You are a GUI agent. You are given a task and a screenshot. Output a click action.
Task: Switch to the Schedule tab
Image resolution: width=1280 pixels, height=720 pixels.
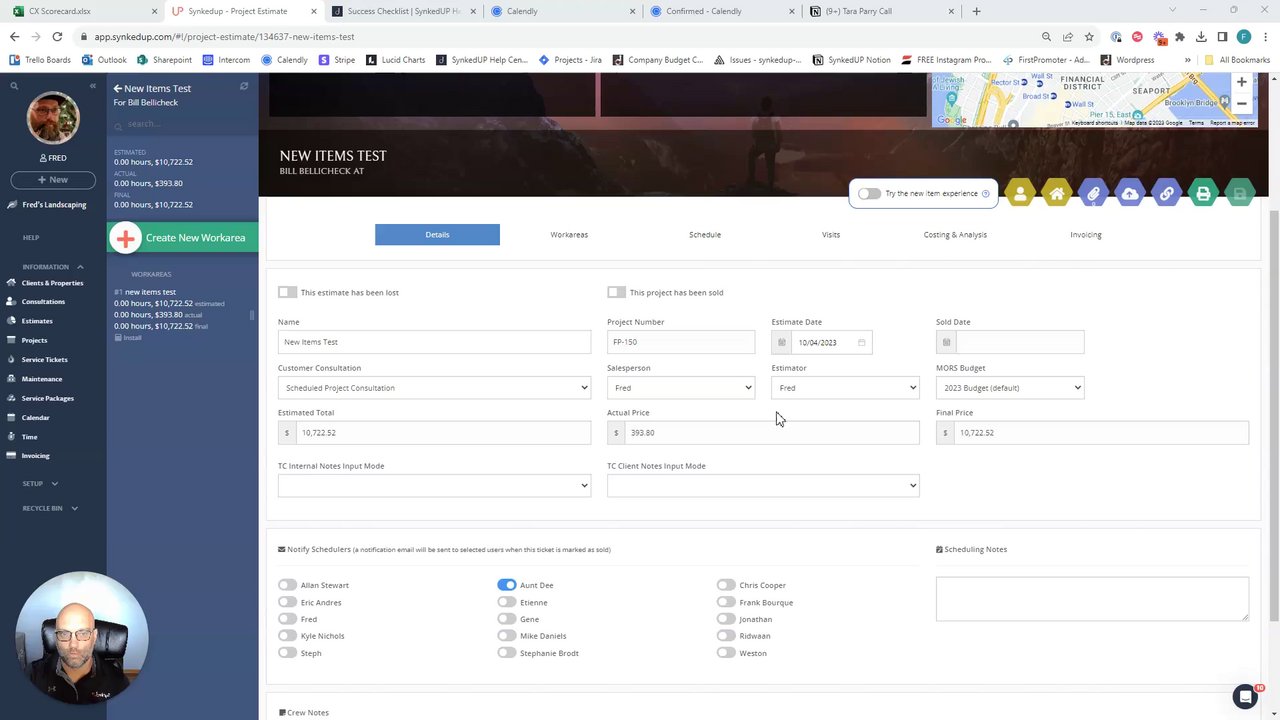coord(705,235)
